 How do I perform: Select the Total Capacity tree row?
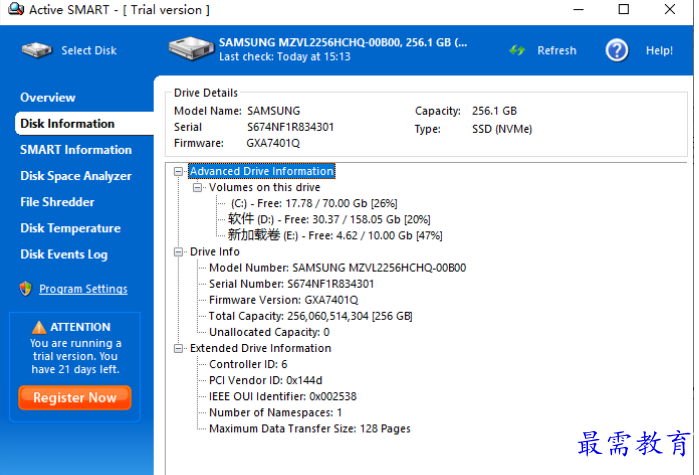311,316
